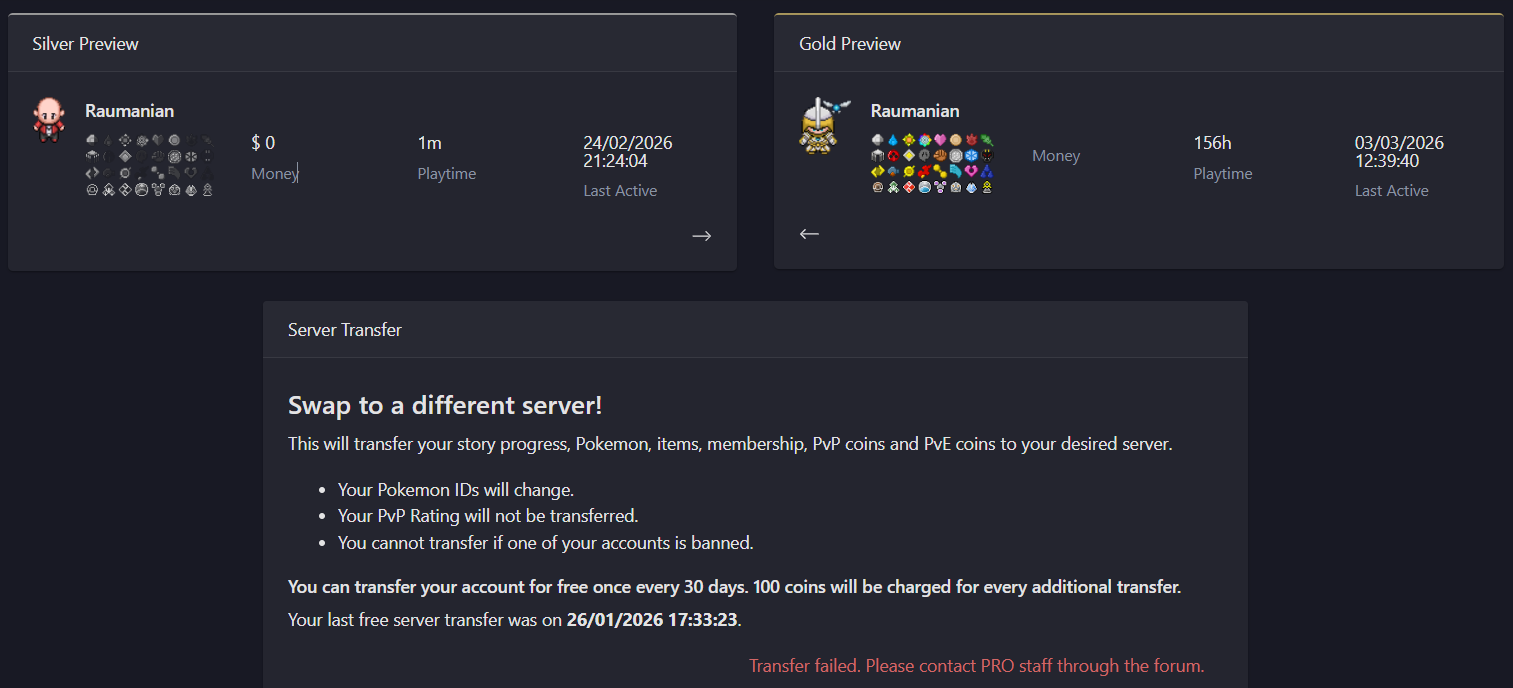Select the blue triangle badge in Gold Preview
Image resolution: width=1513 pixels, height=688 pixels.
pyautogui.click(x=987, y=171)
